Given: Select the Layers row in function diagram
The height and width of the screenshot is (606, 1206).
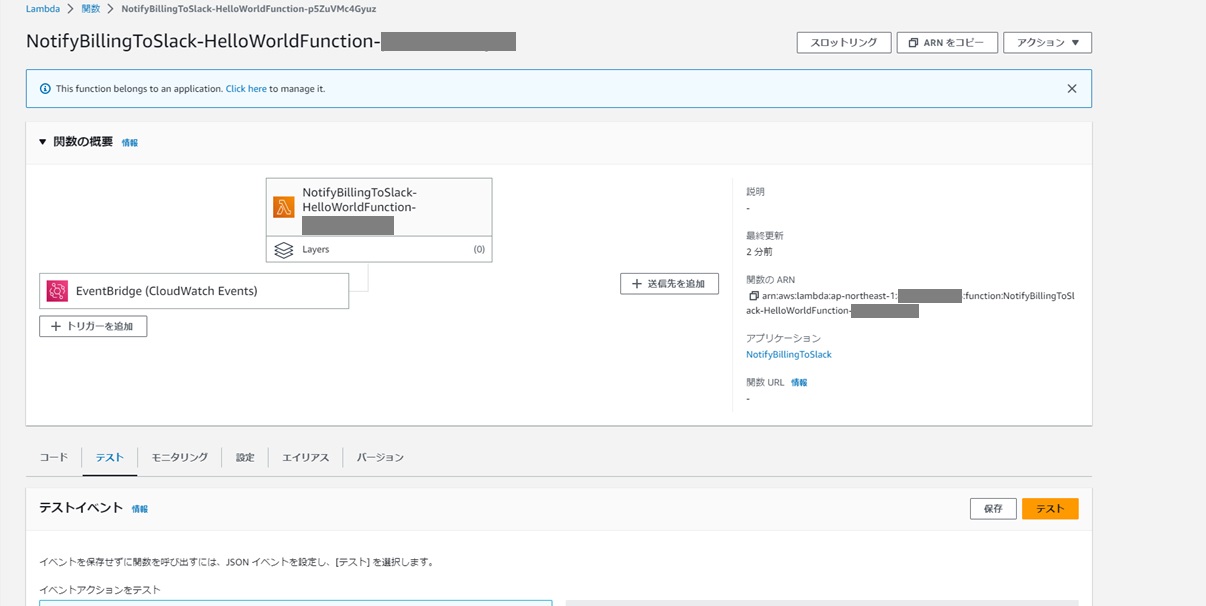Looking at the screenshot, I should [x=379, y=250].
